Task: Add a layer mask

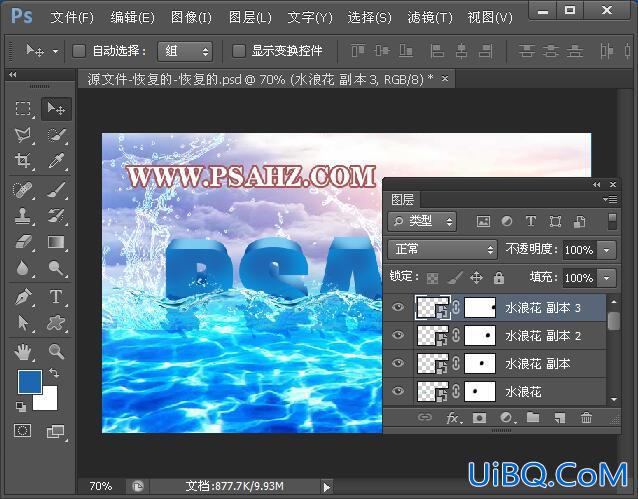Action: click(x=479, y=418)
